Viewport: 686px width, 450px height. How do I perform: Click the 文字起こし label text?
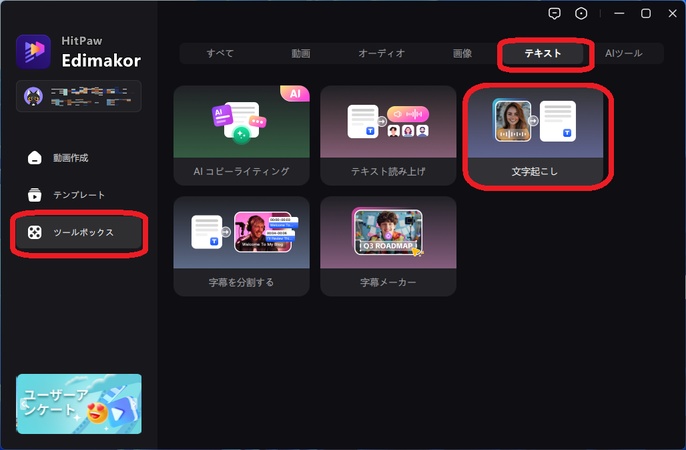(535, 171)
